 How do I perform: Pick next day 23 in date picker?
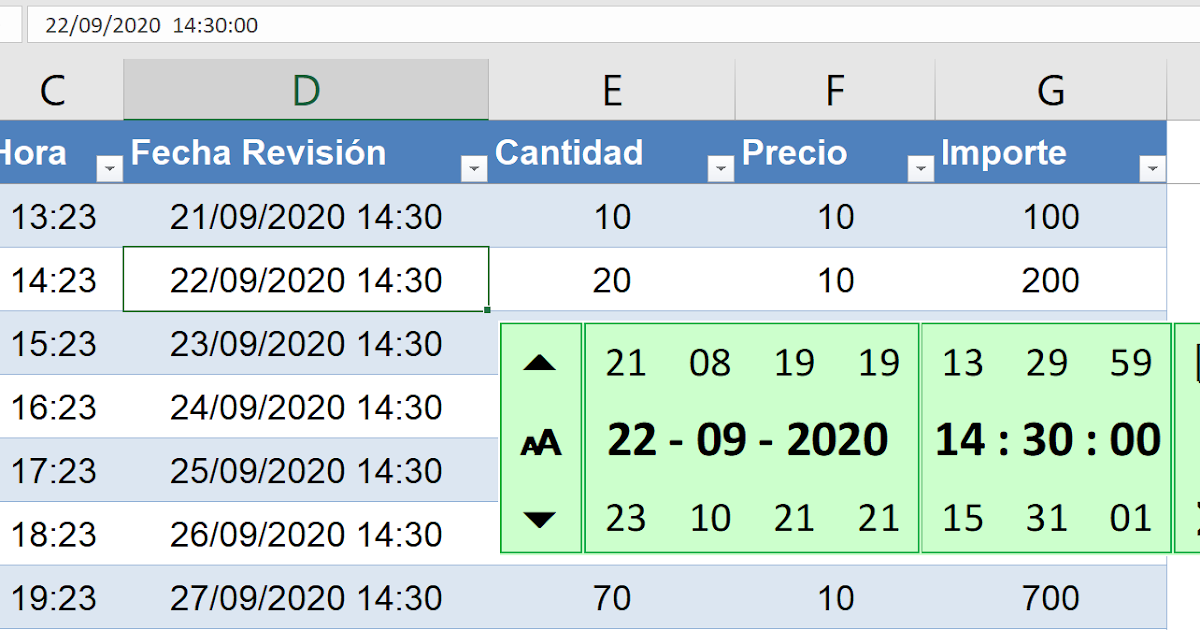pos(627,519)
